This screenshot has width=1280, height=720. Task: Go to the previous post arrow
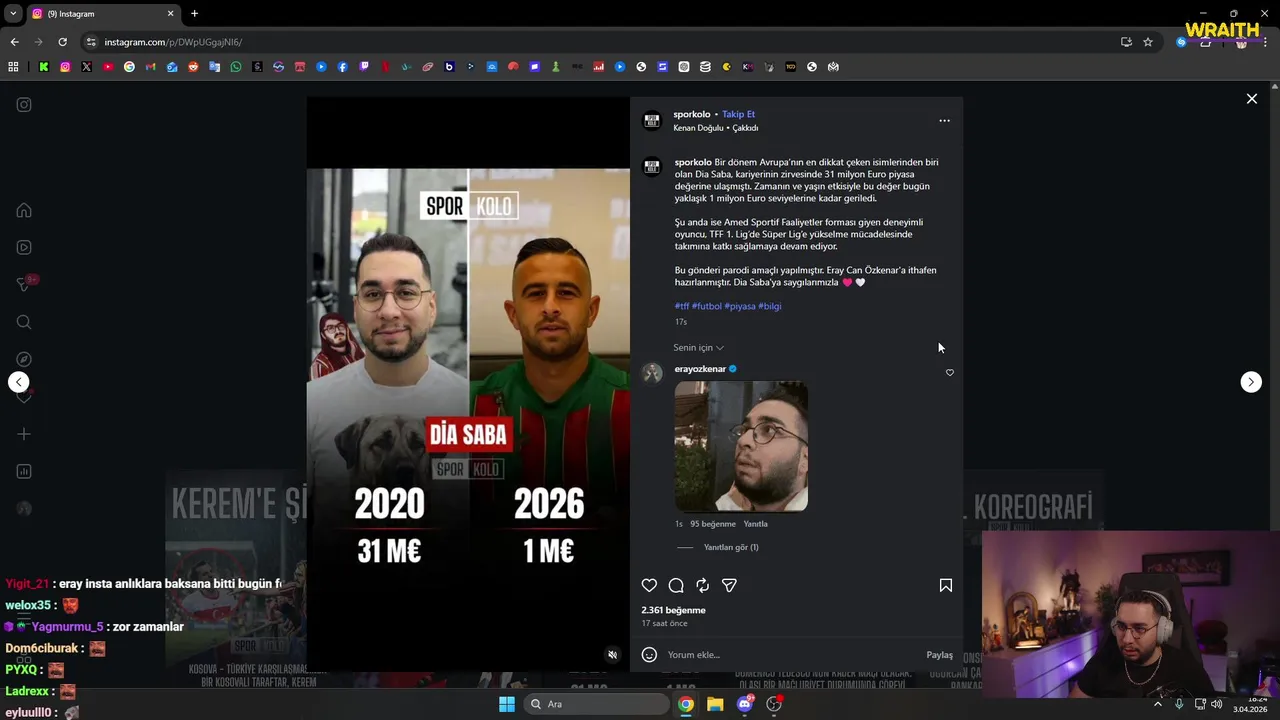18,382
